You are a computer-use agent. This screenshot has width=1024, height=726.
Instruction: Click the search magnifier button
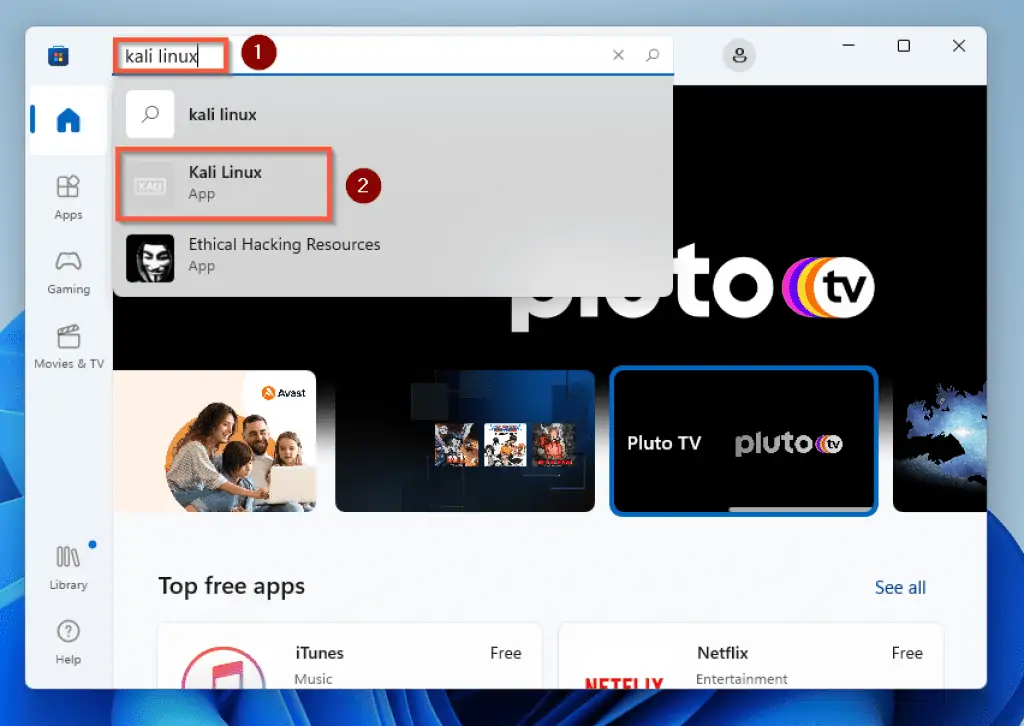tap(653, 56)
